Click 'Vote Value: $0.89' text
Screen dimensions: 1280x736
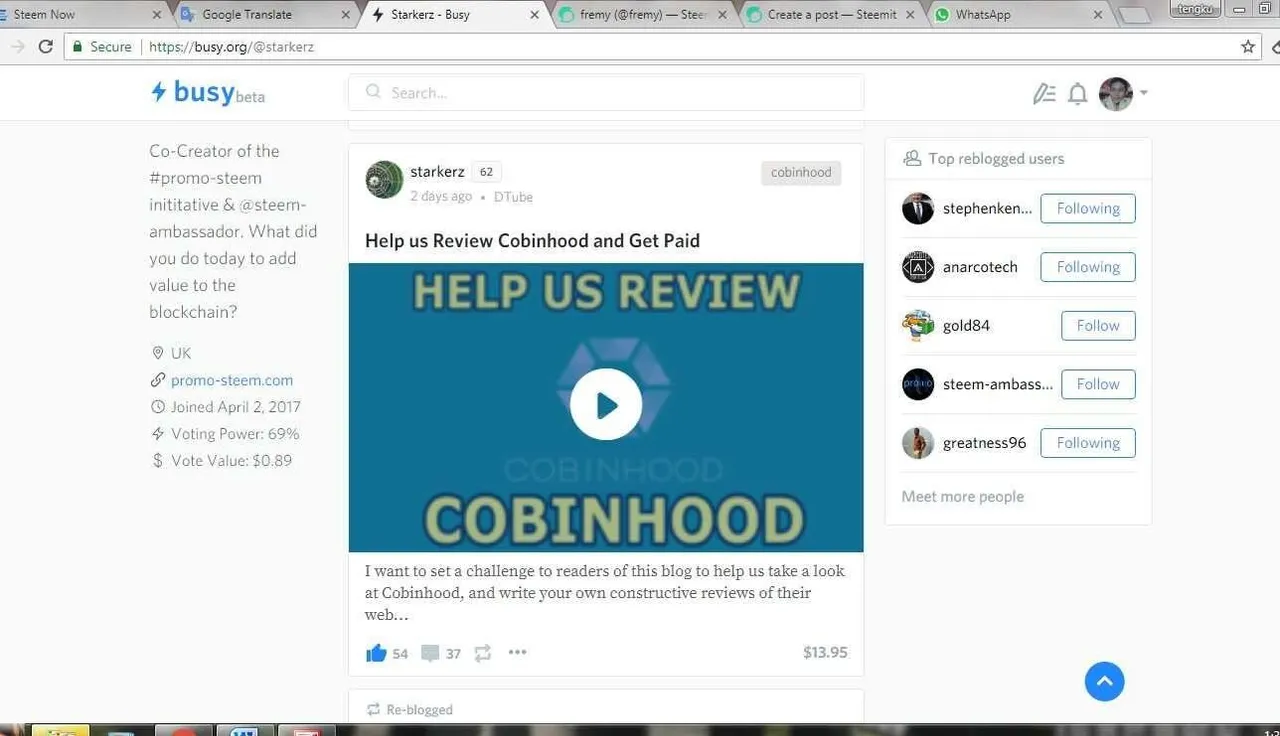[x=231, y=461]
